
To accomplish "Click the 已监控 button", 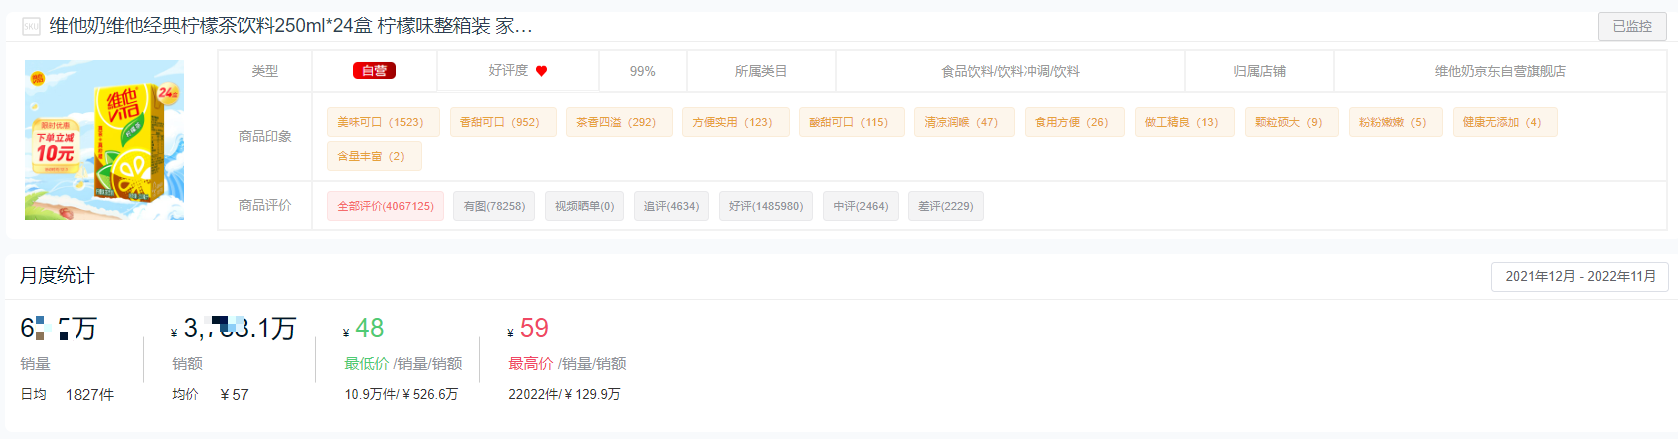I will pyautogui.click(x=1632, y=26).
